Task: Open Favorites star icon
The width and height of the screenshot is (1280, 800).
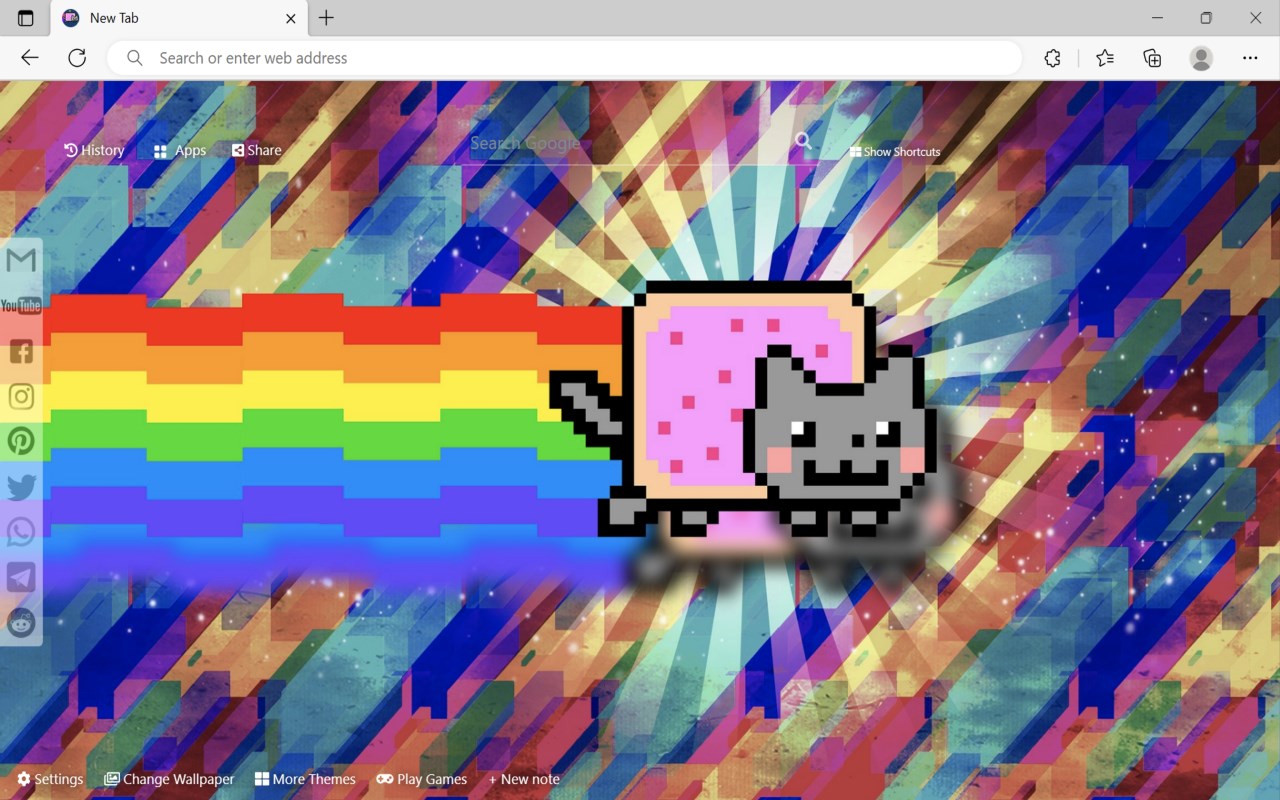Action: coord(1104,58)
